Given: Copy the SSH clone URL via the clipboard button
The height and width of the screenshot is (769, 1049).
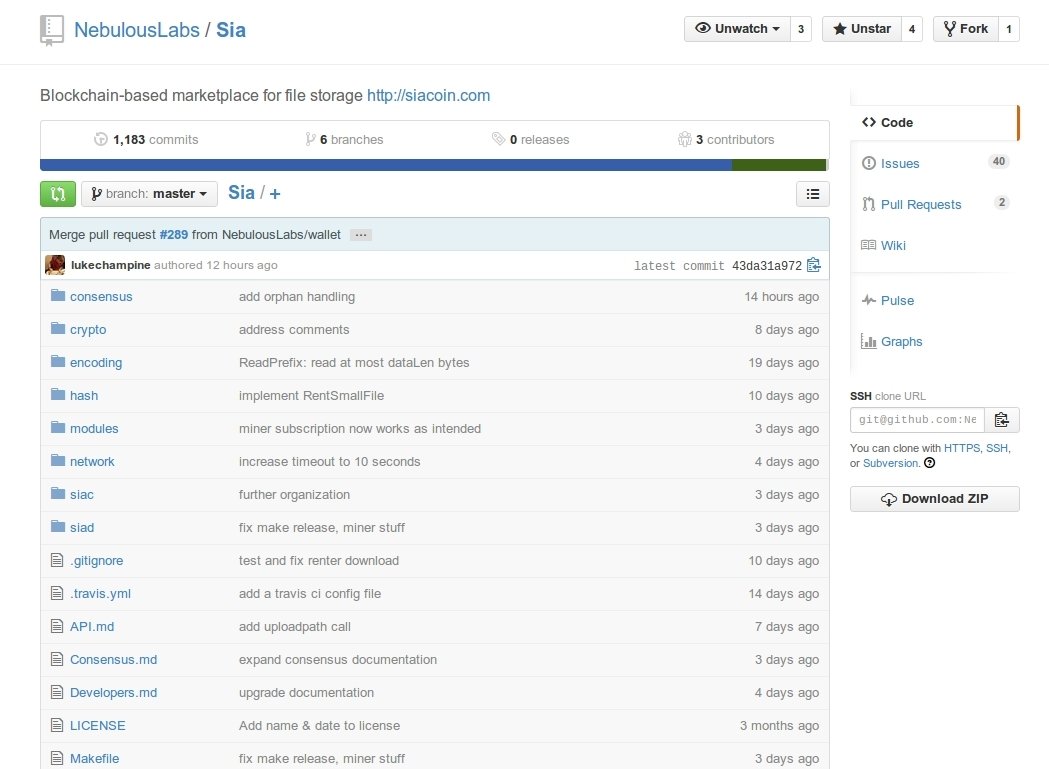Looking at the screenshot, I should (1002, 420).
